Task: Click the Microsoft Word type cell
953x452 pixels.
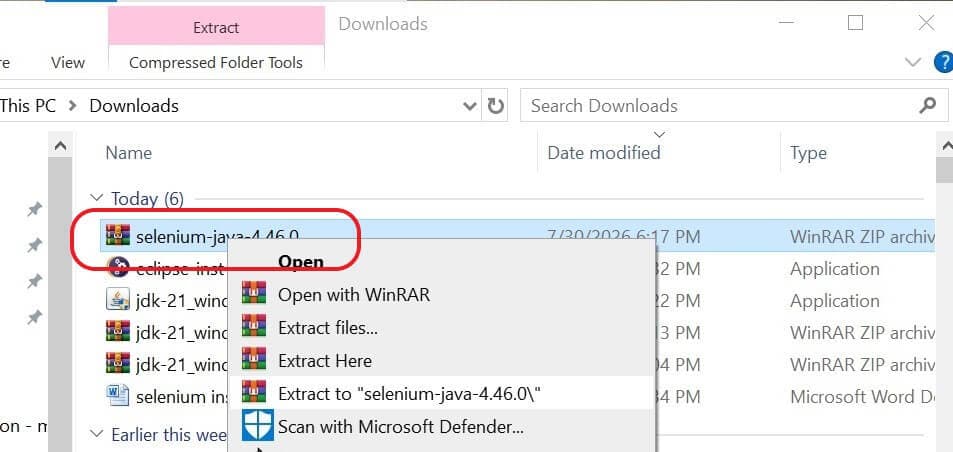Action: (862, 397)
